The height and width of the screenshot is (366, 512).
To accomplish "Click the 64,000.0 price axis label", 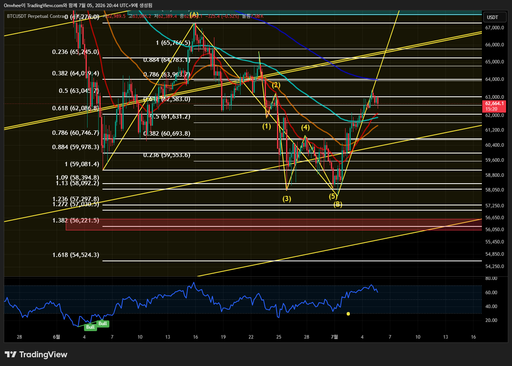I will (x=495, y=79).
